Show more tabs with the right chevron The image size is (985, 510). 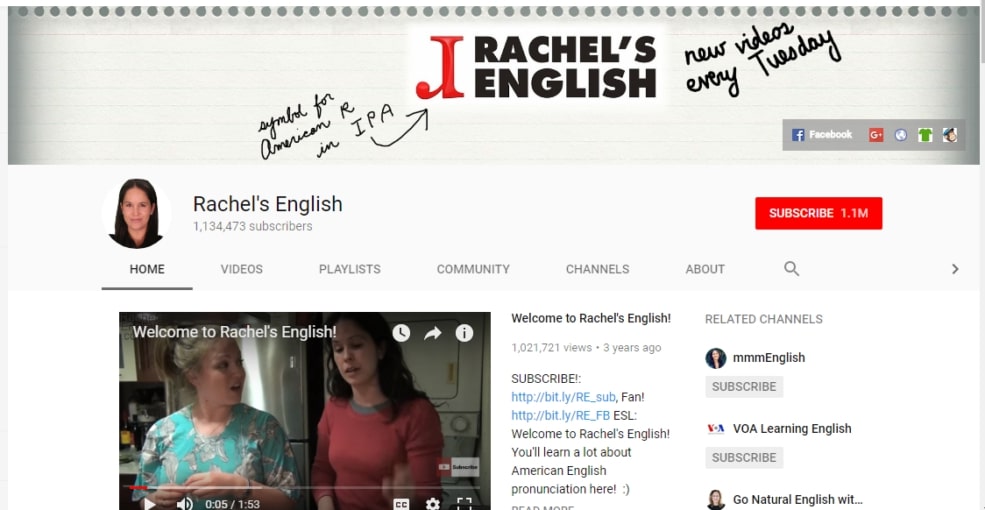coord(955,269)
